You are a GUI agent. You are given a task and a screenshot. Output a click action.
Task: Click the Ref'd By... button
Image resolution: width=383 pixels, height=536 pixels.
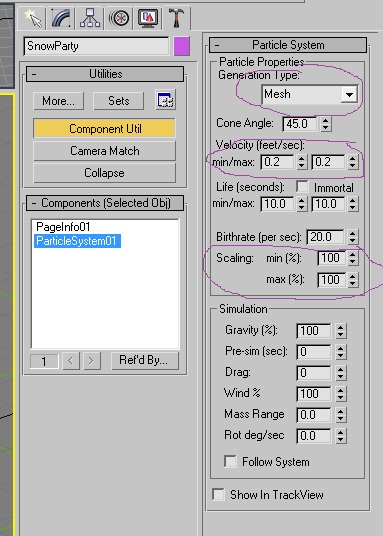145,360
